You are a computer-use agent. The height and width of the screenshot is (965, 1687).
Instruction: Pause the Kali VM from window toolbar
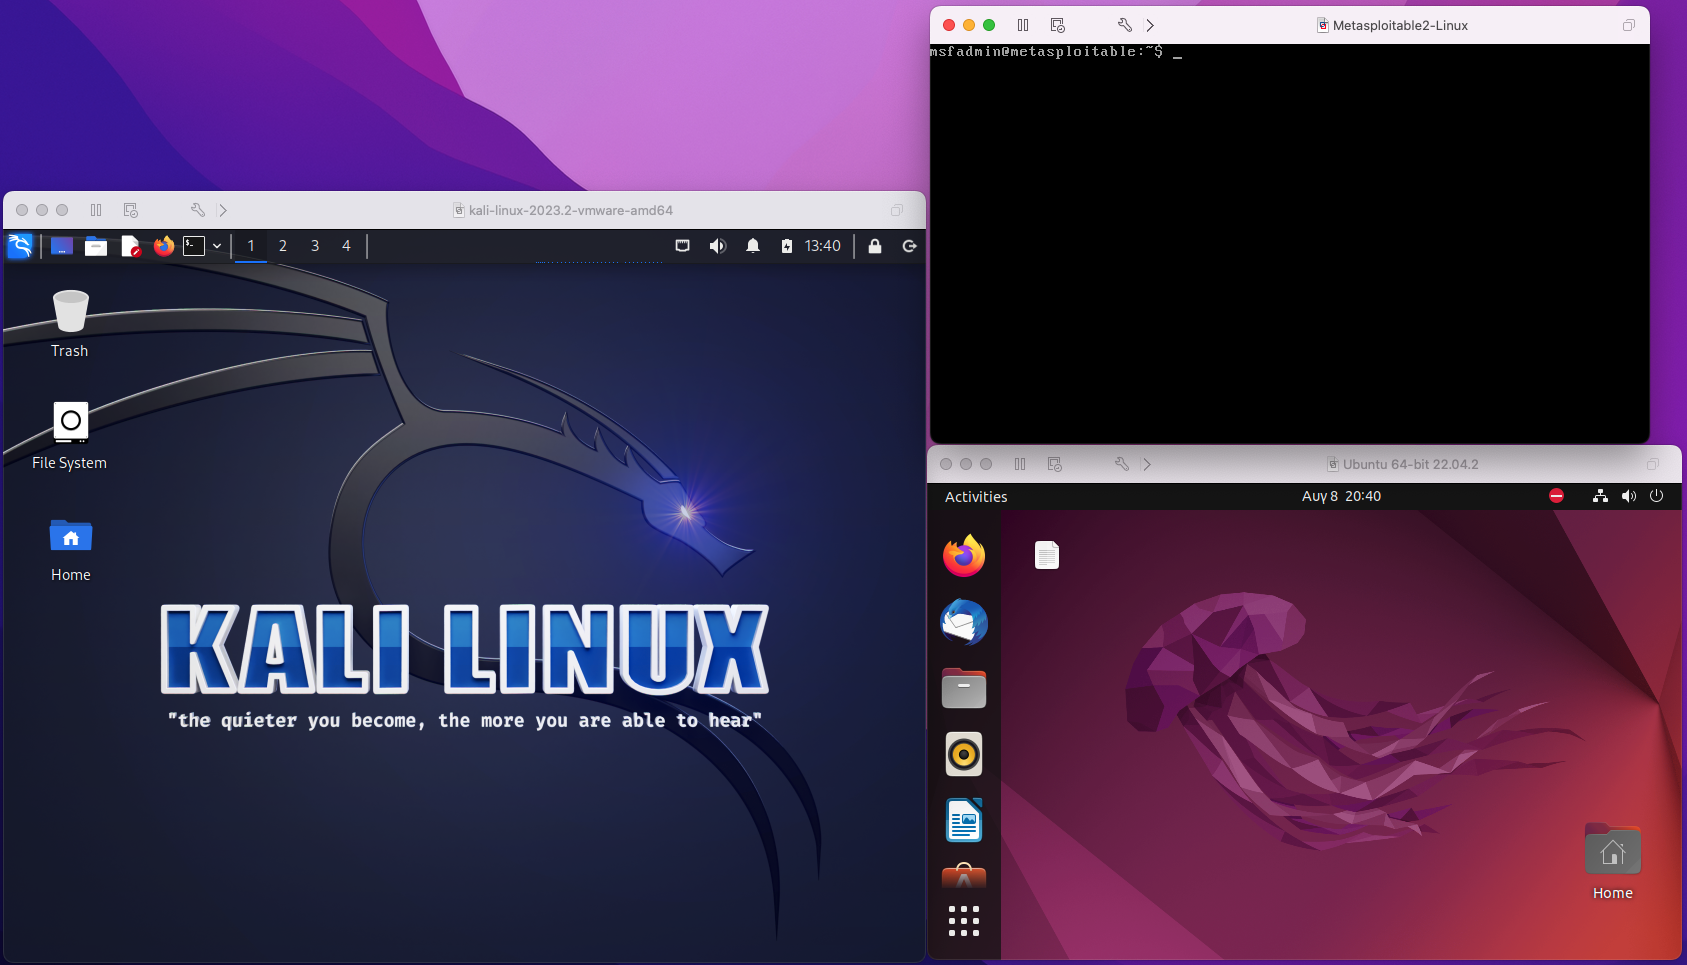(96, 210)
